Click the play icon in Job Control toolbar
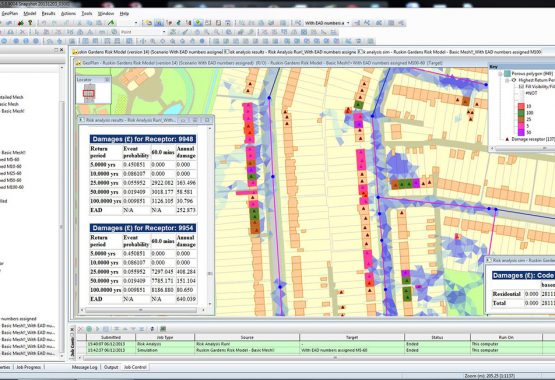 coord(98,329)
